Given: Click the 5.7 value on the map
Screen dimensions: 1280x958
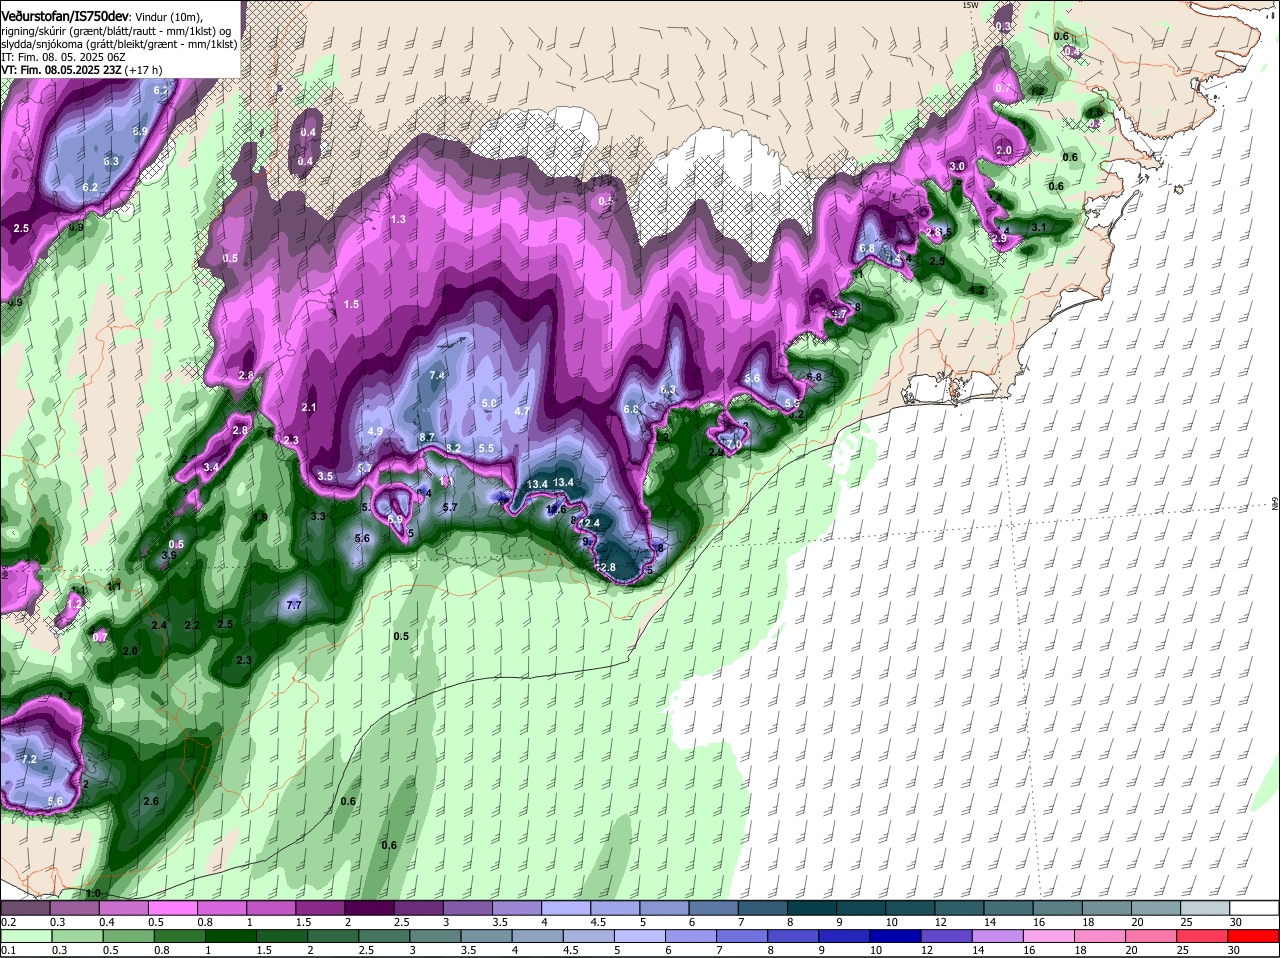Looking at the screenshot, I should pos(449,507).
